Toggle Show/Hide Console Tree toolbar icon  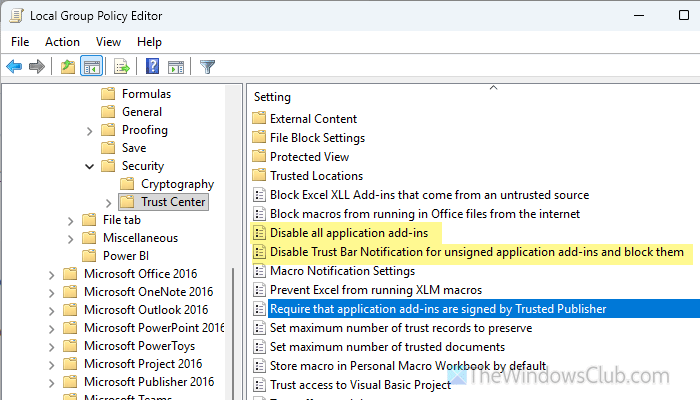[x=92, y=67]
